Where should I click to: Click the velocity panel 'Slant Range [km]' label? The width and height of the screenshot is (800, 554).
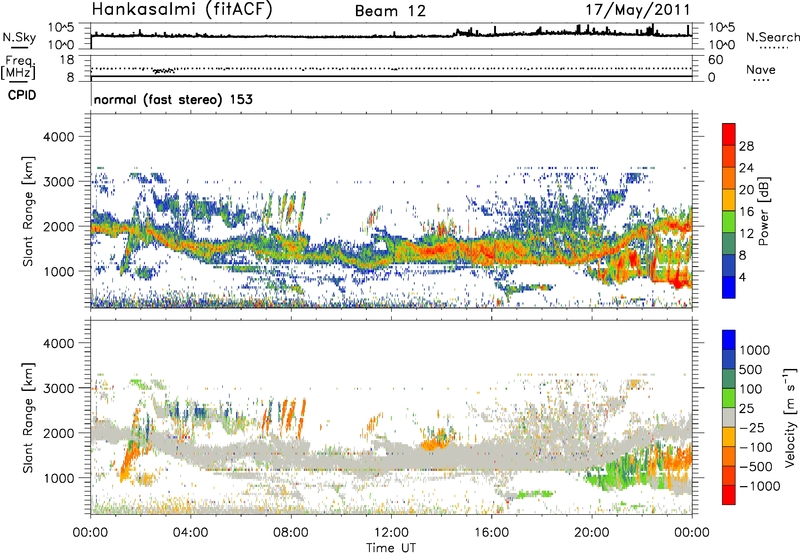[x=28, y=417]
